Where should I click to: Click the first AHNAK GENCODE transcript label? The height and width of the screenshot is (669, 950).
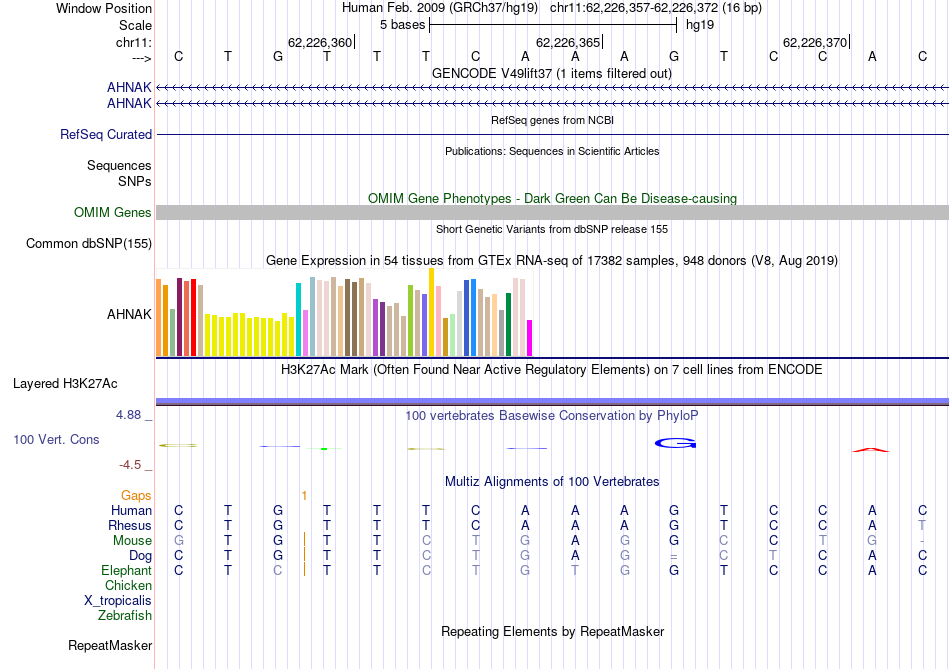[129, 87]
